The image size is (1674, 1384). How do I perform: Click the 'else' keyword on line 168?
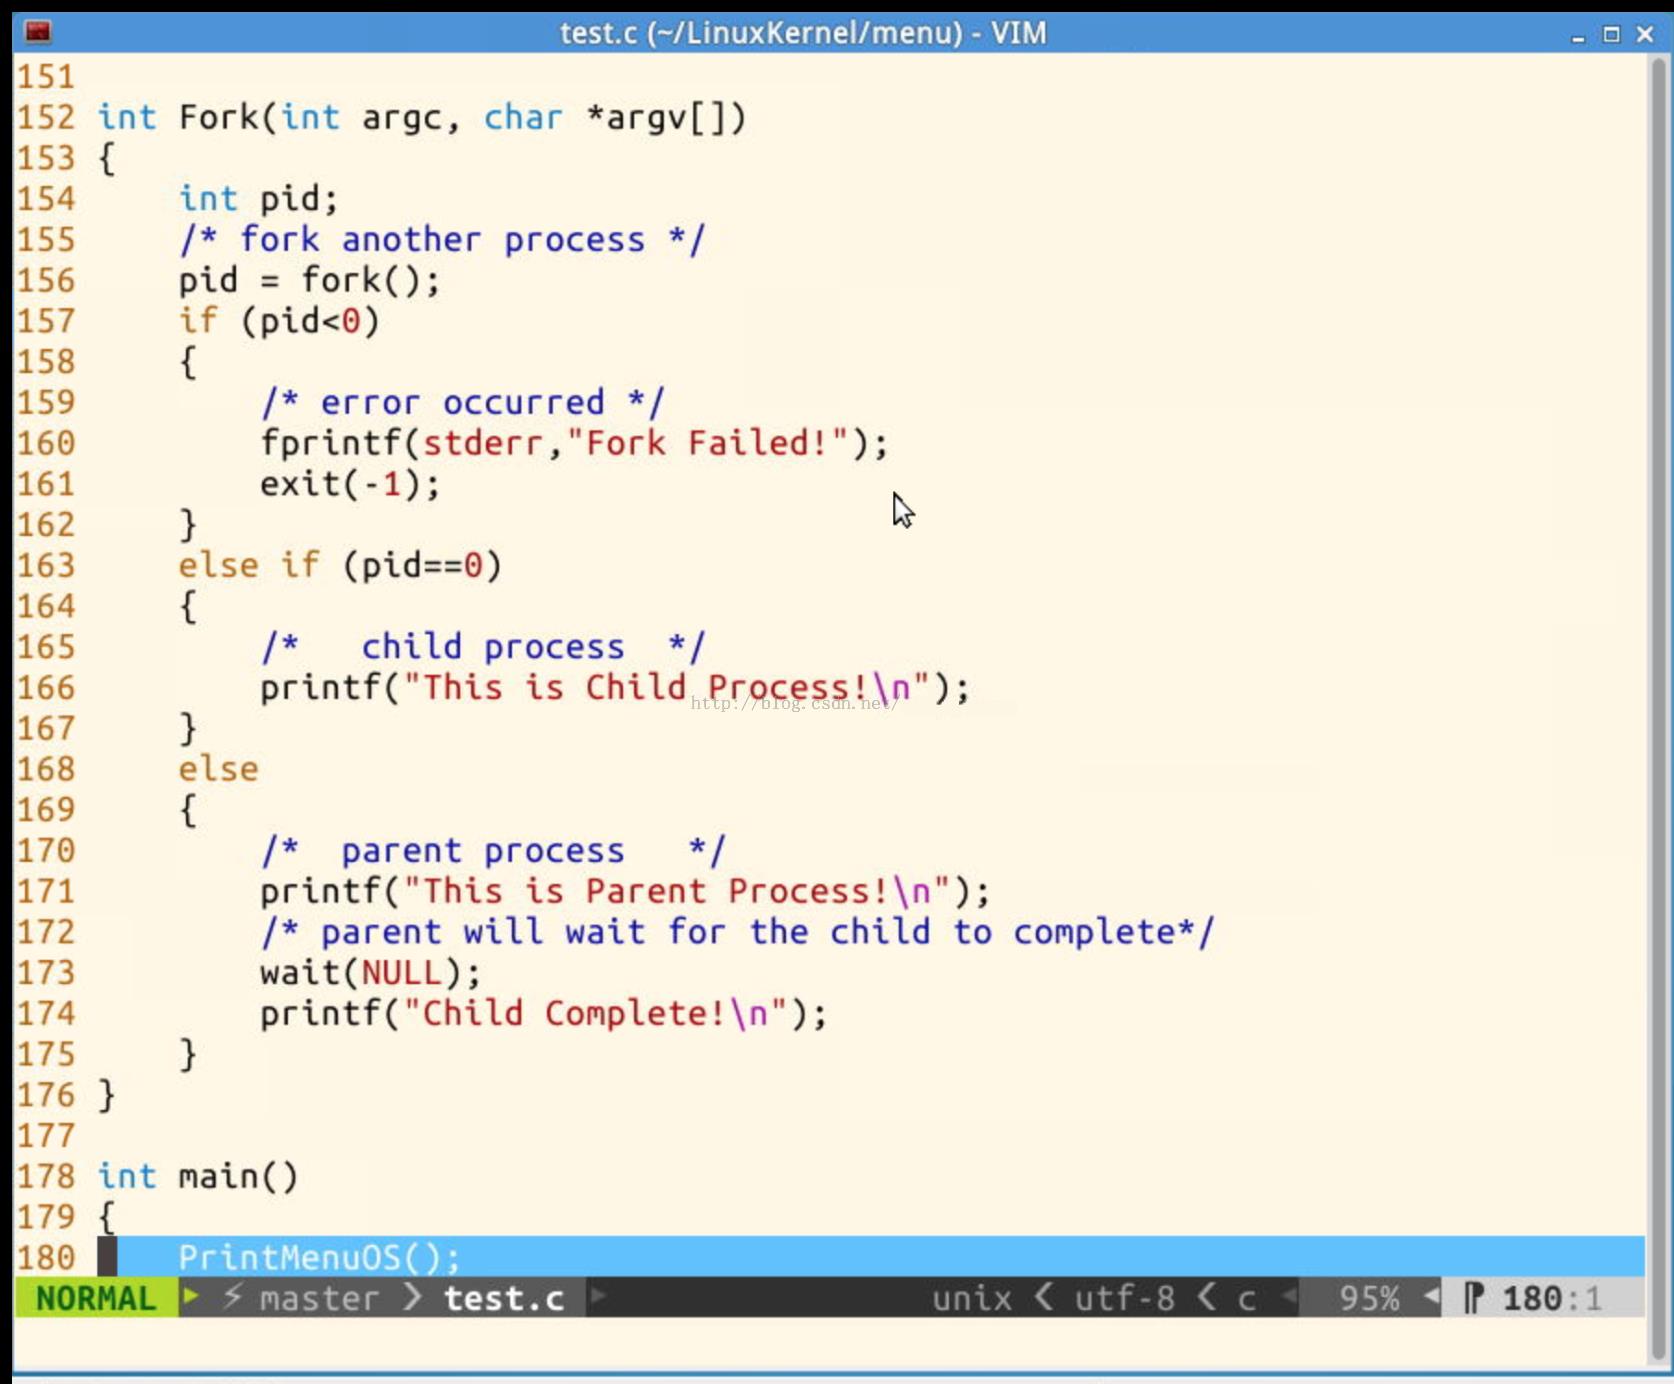[218, 769]
